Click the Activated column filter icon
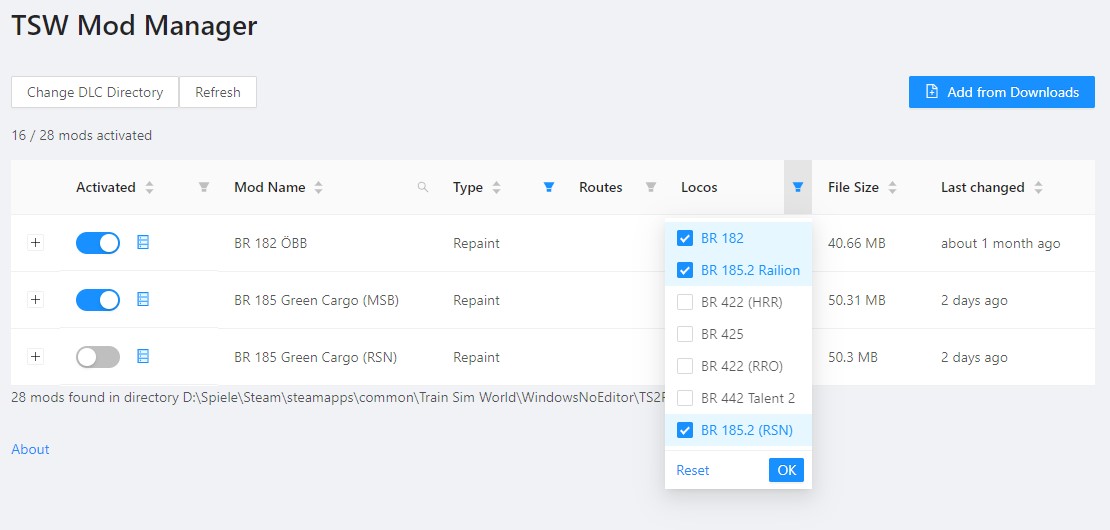This screenshot has height=530, width=1110. point(204,187)
